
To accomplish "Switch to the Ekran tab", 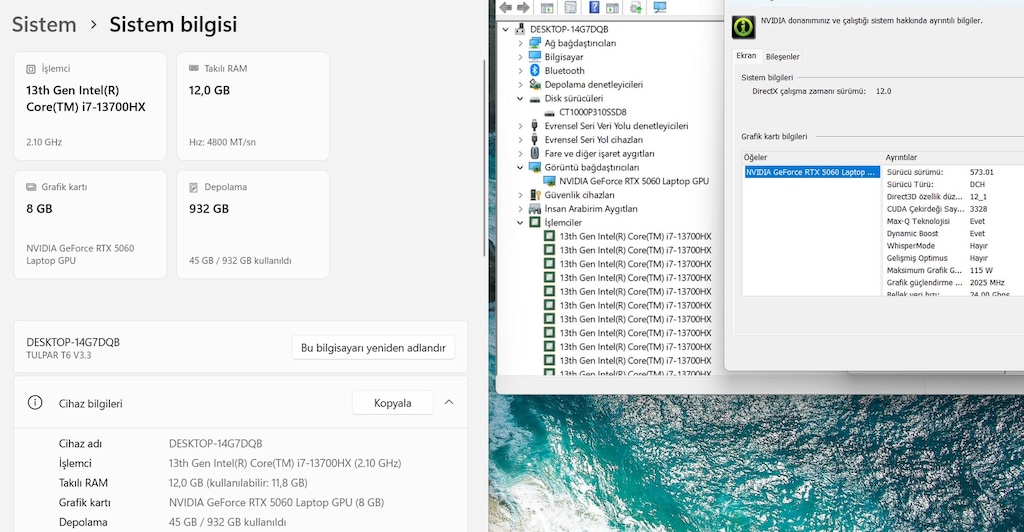I will [746, 56].
